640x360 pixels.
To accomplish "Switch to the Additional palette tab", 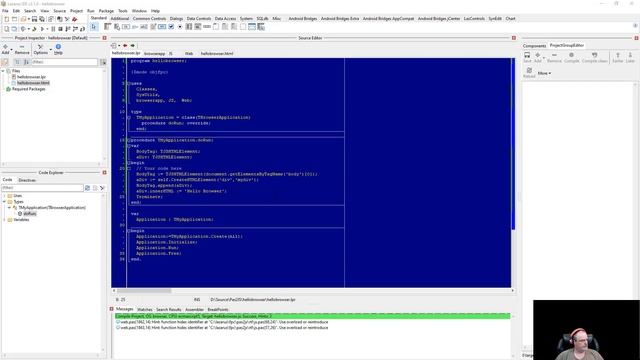I will [x=120, y=18].
